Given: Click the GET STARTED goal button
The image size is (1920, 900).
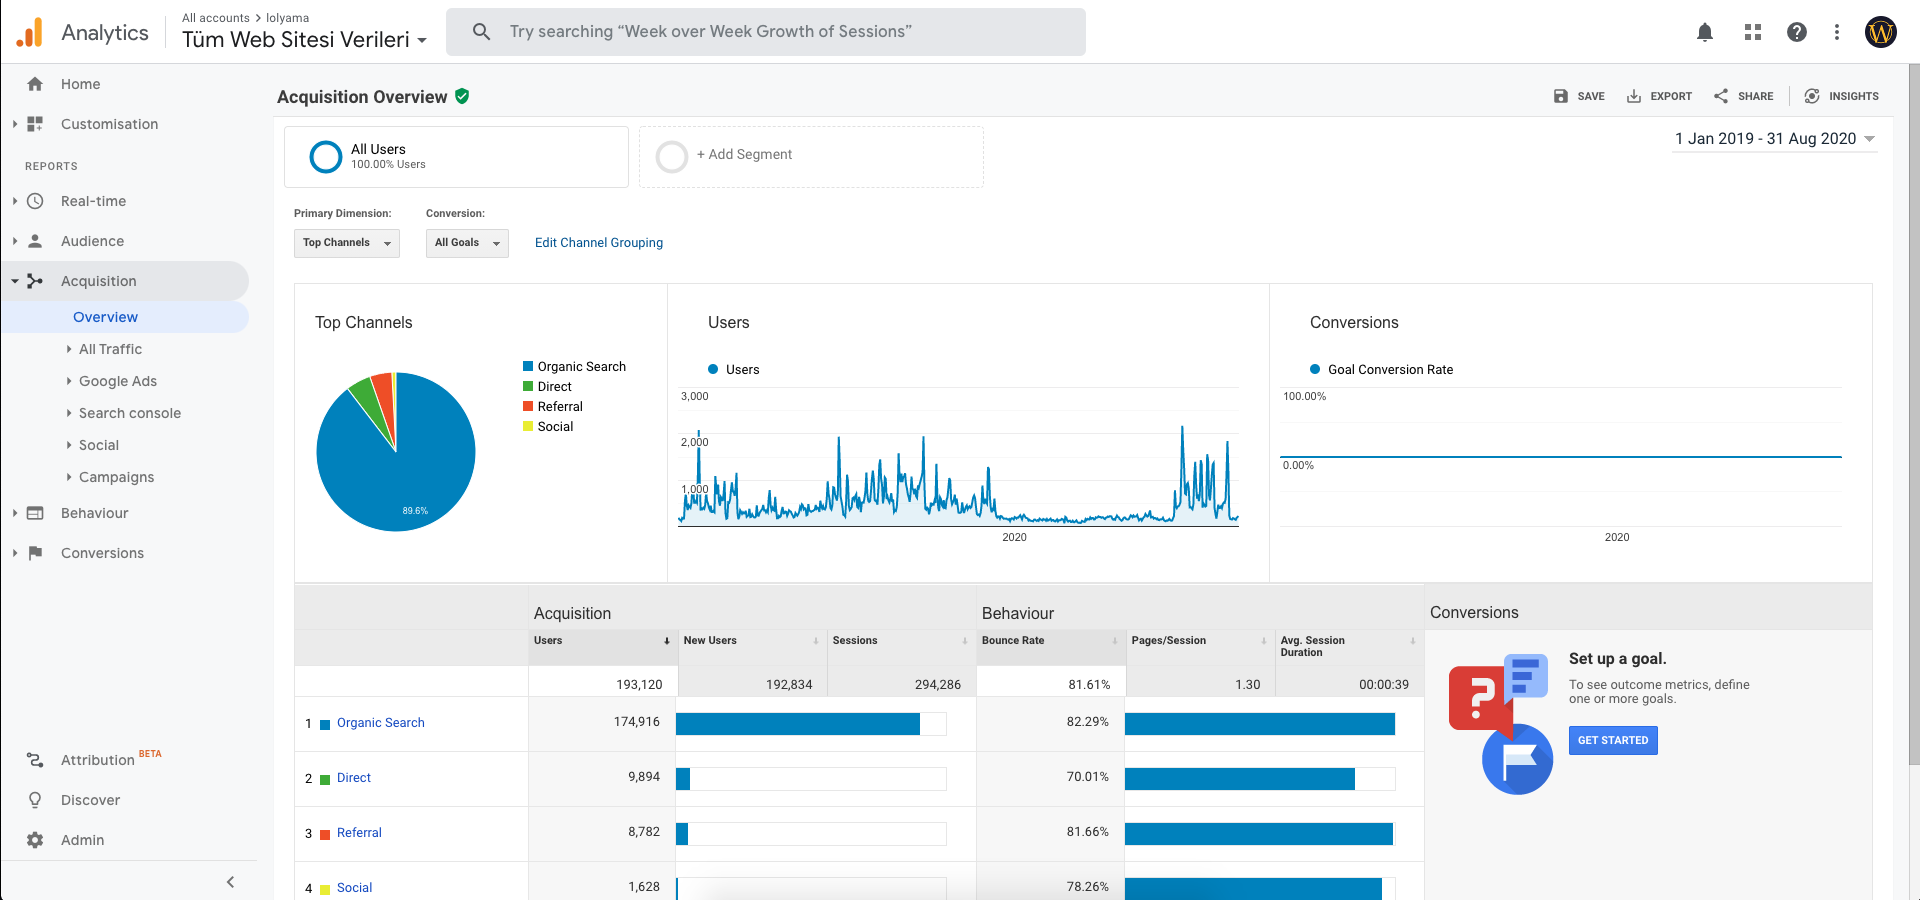Looking at the screenshot, I should [x=1613, y=740].
